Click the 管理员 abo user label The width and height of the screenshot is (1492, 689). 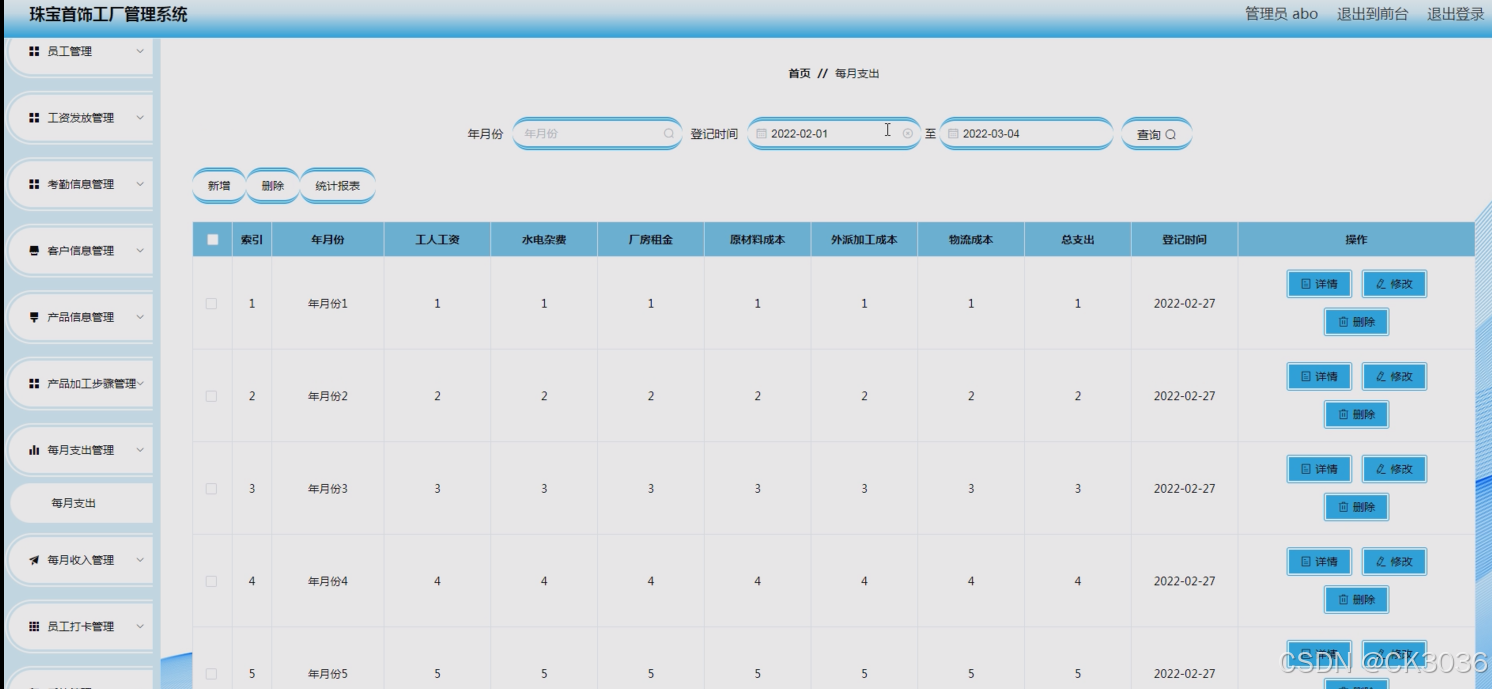click(x=1281, y=14)
